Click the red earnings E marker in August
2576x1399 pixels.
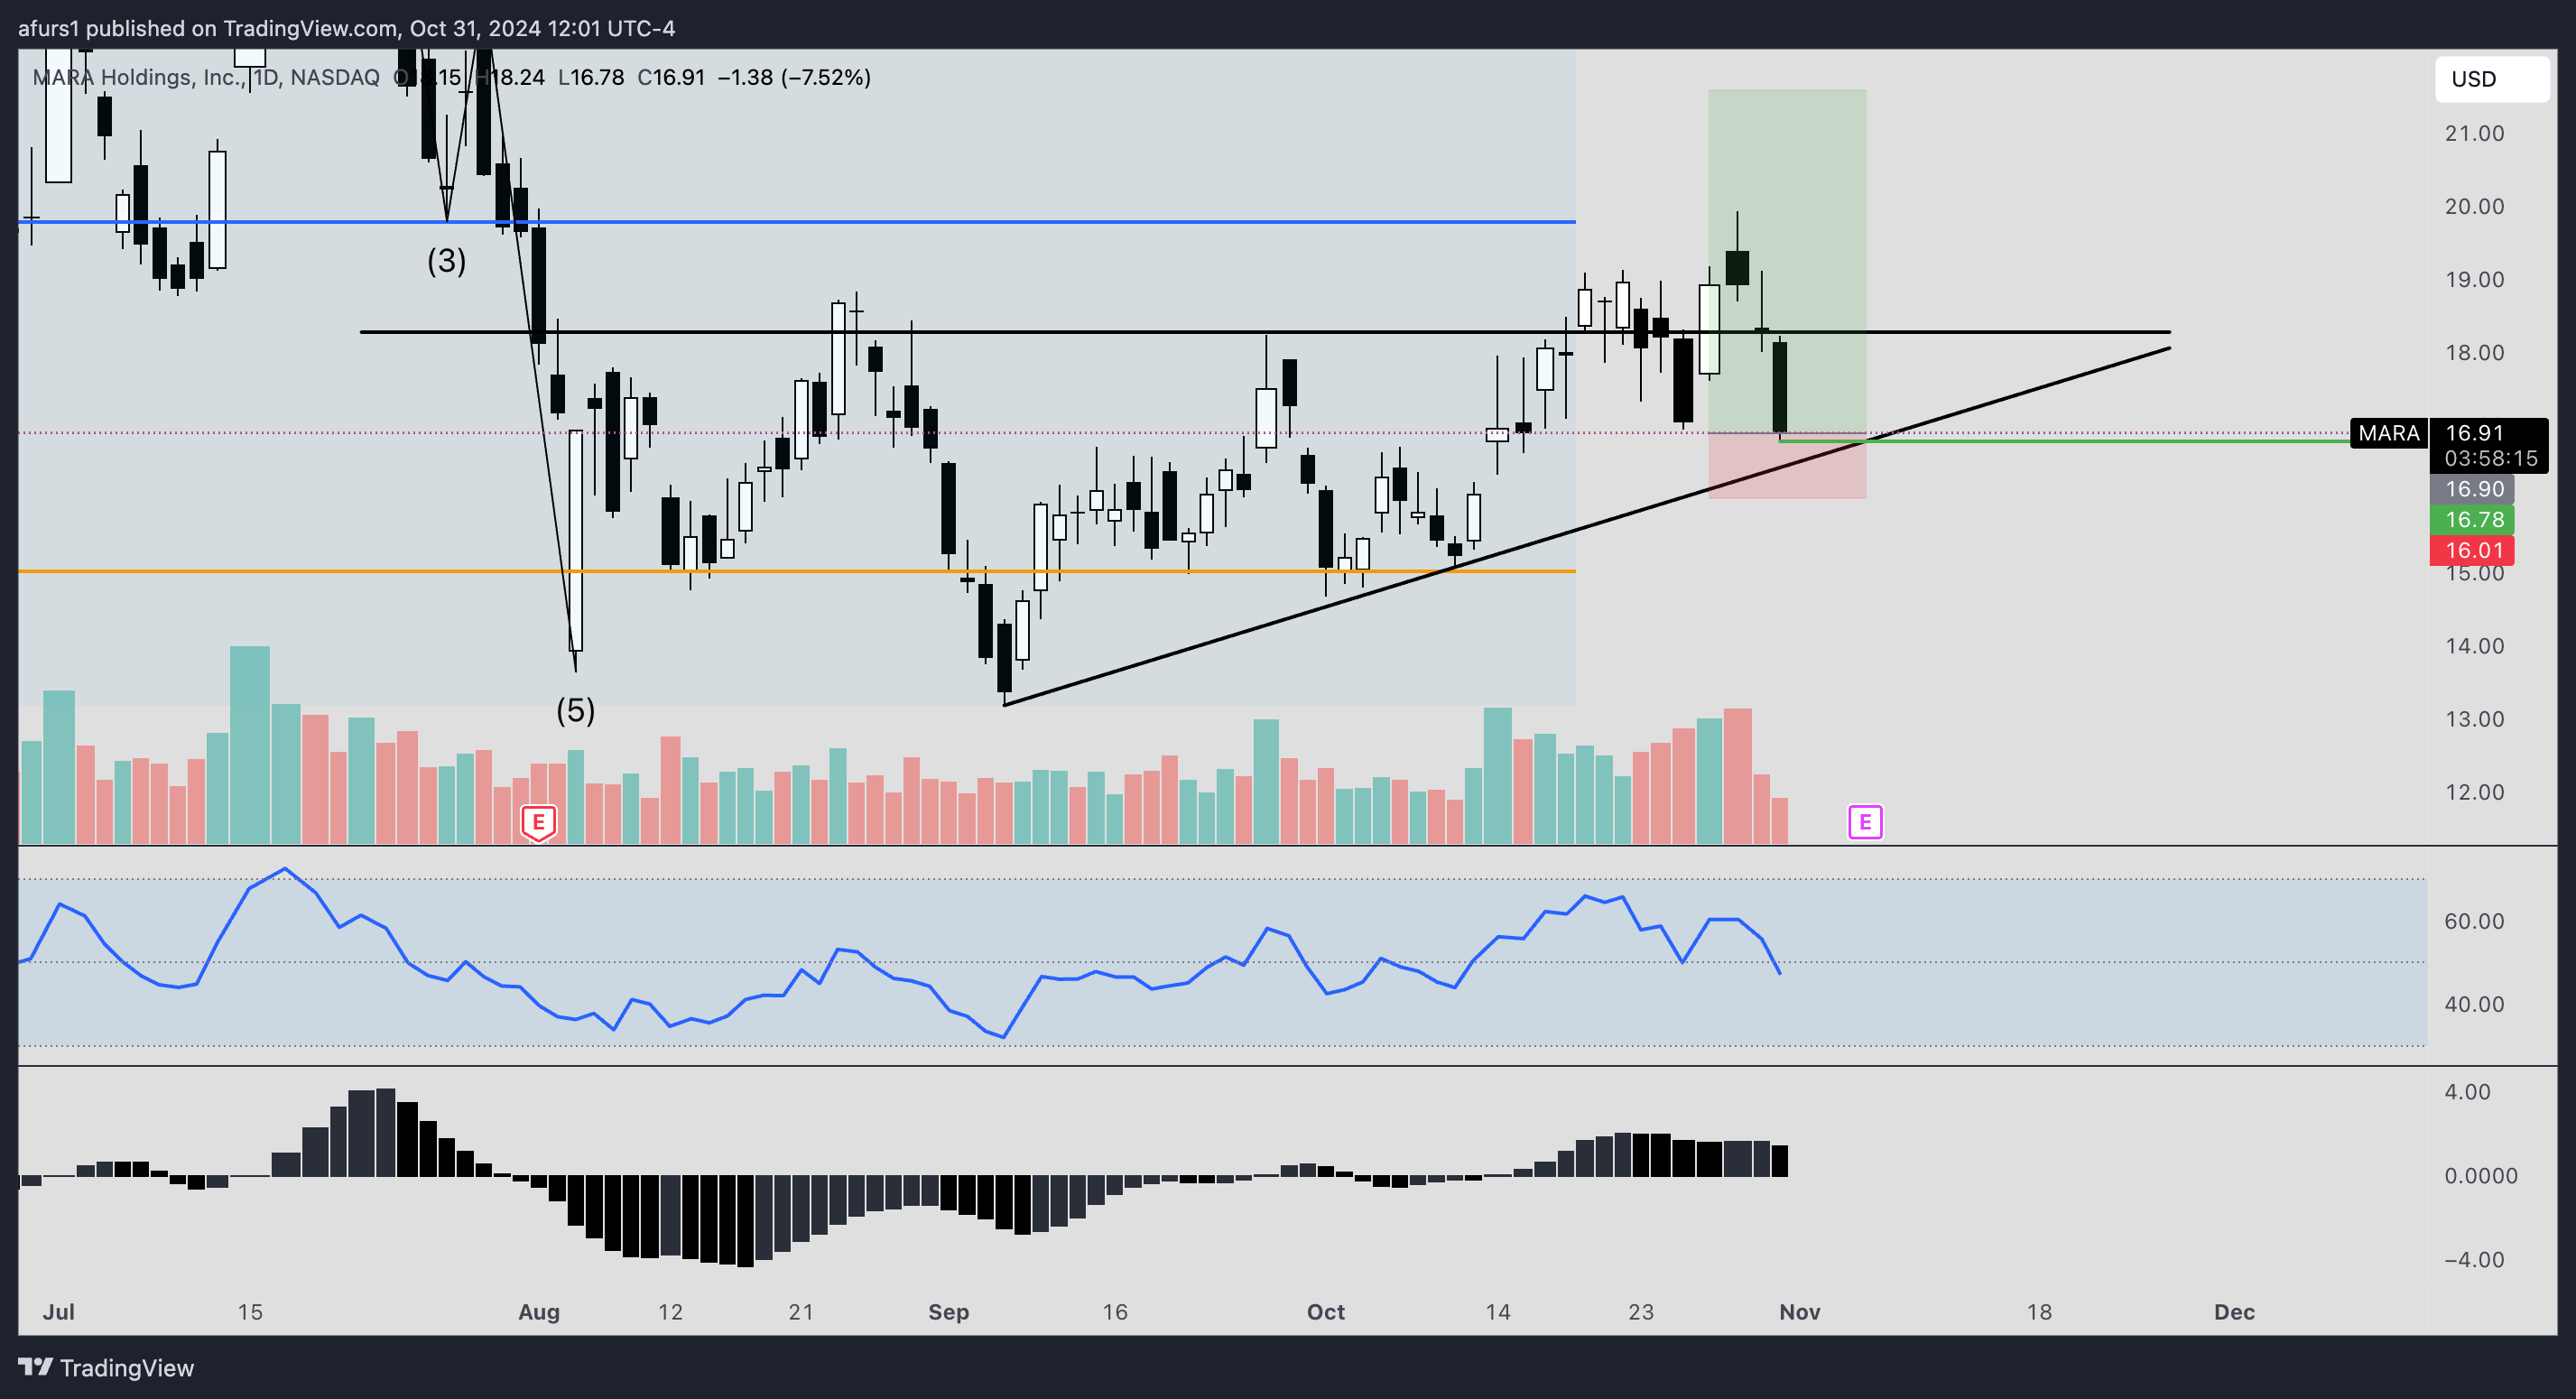[x=538, y=823]
